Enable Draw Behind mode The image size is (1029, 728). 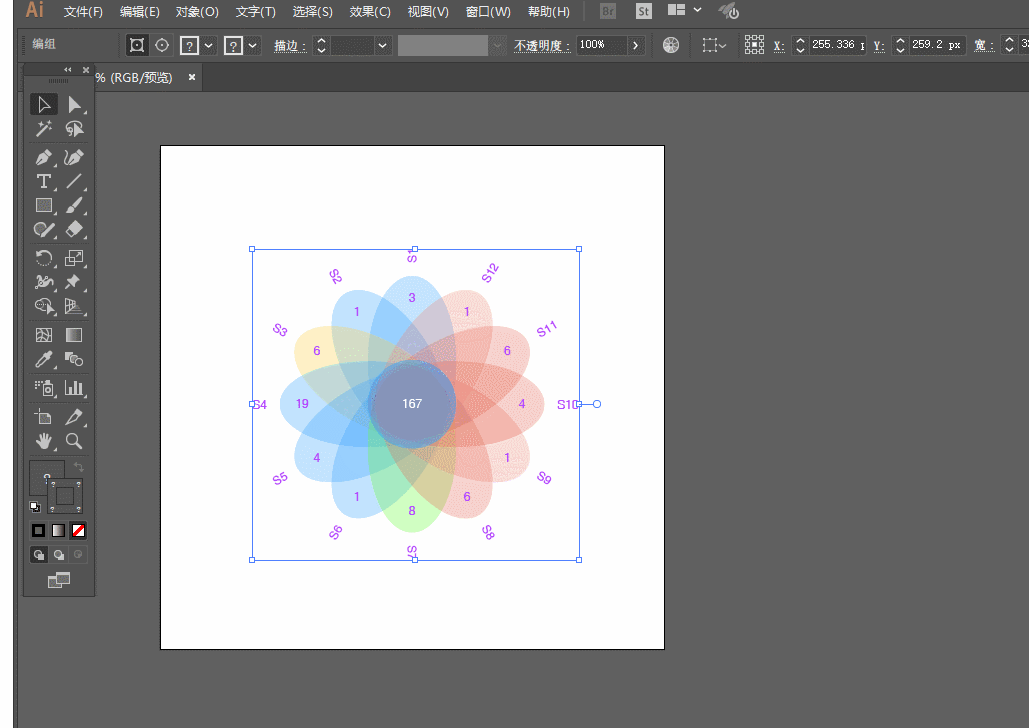[x=58, y=555]
